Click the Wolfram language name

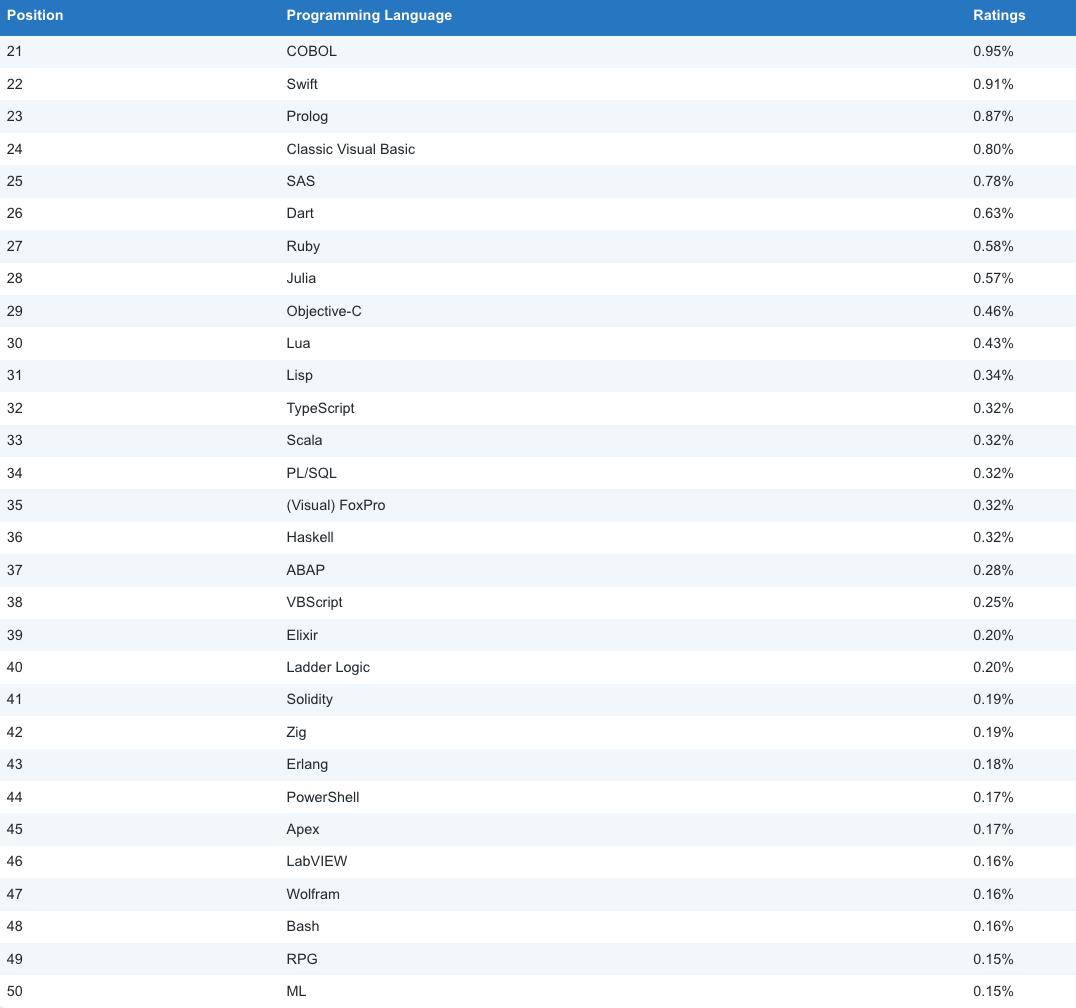(313, 894)
